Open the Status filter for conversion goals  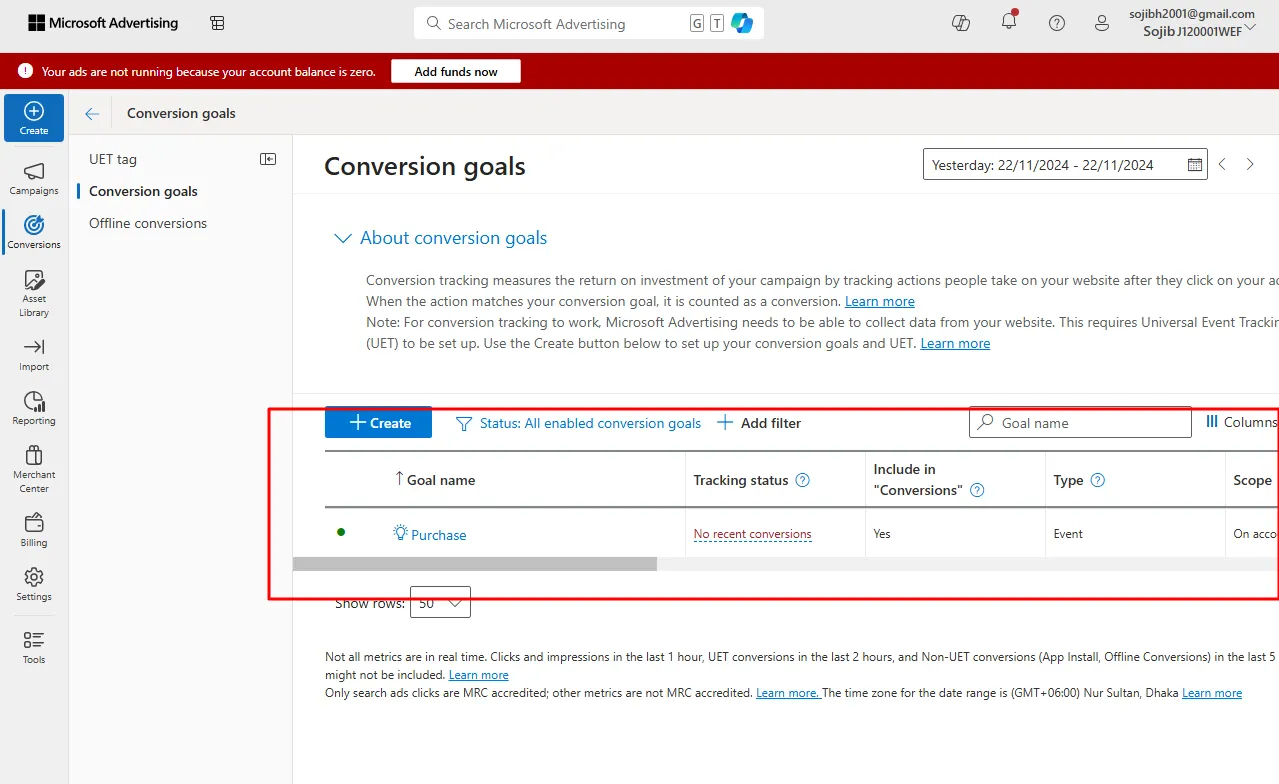coord(578,423)
